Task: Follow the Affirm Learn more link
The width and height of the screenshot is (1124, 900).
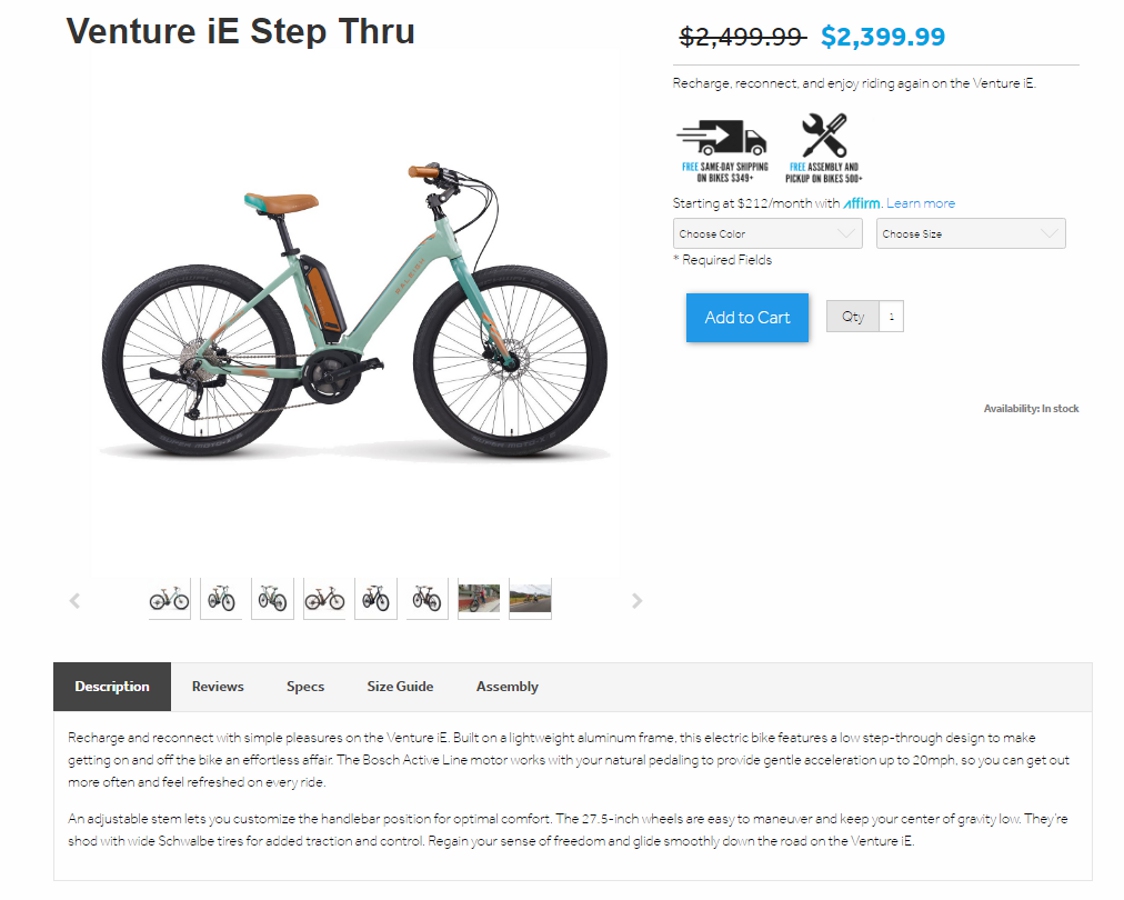Action: pyautogui.click(x=920, y=204)
